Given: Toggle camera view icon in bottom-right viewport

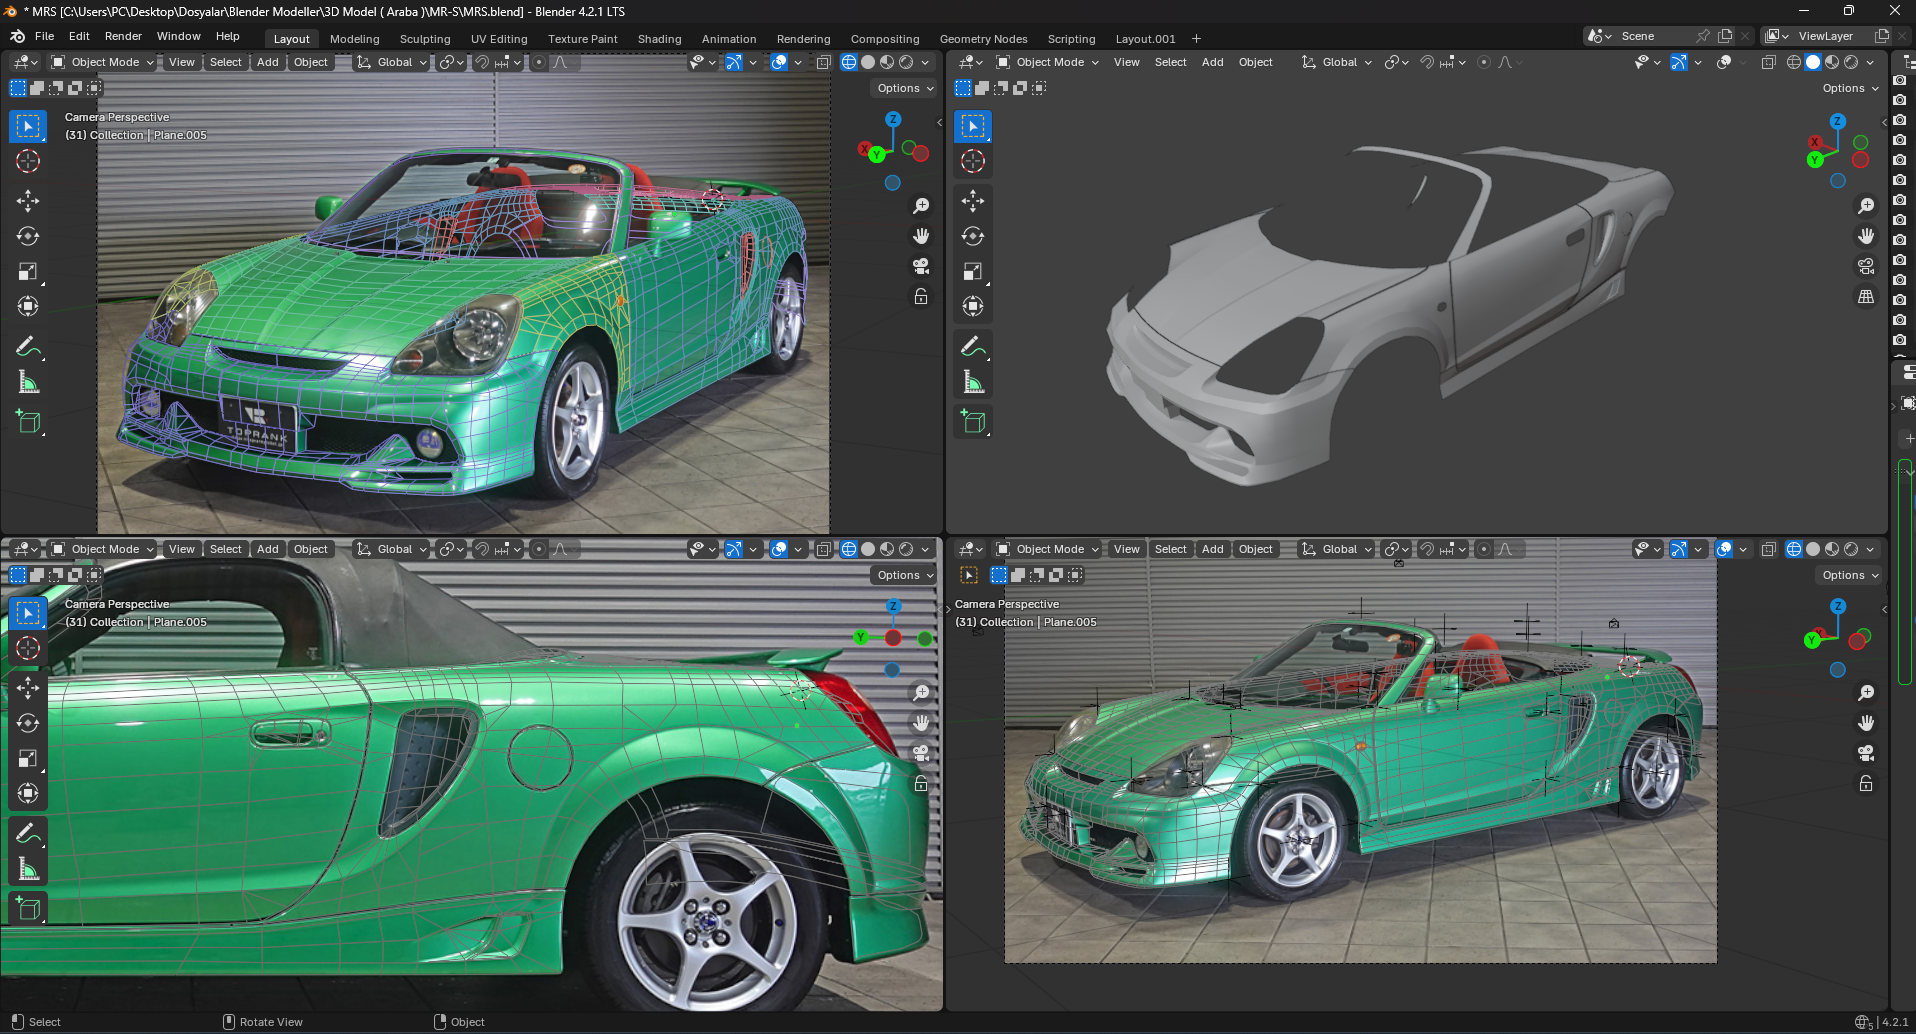Looking at the screenshot, I should pyautogui.click(x=1866, y=753).
